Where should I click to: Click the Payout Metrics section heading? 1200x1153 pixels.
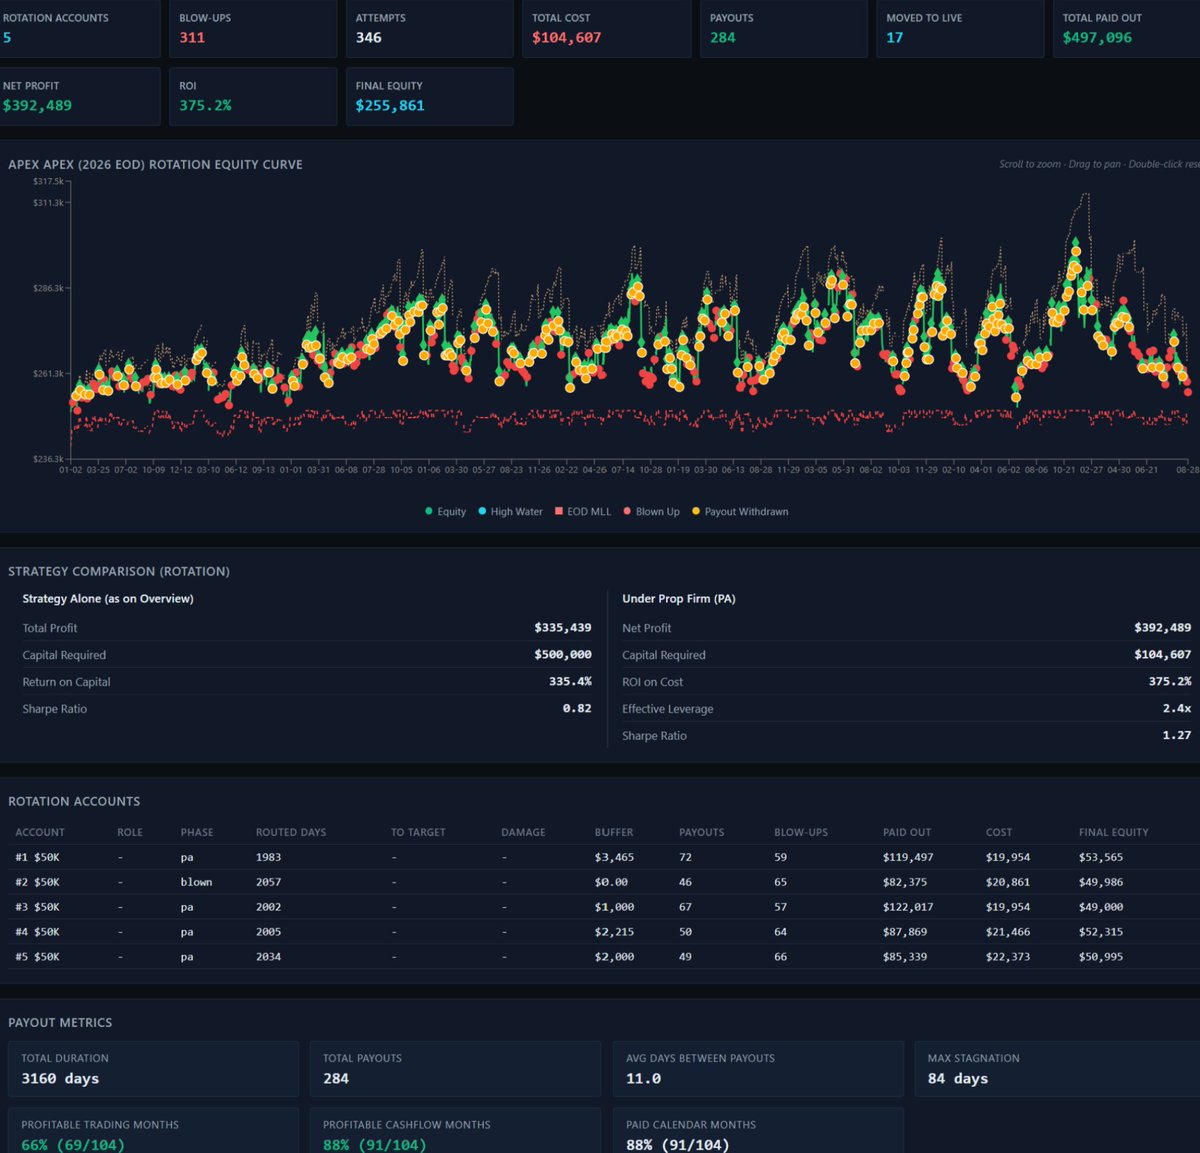[60, 1022]
